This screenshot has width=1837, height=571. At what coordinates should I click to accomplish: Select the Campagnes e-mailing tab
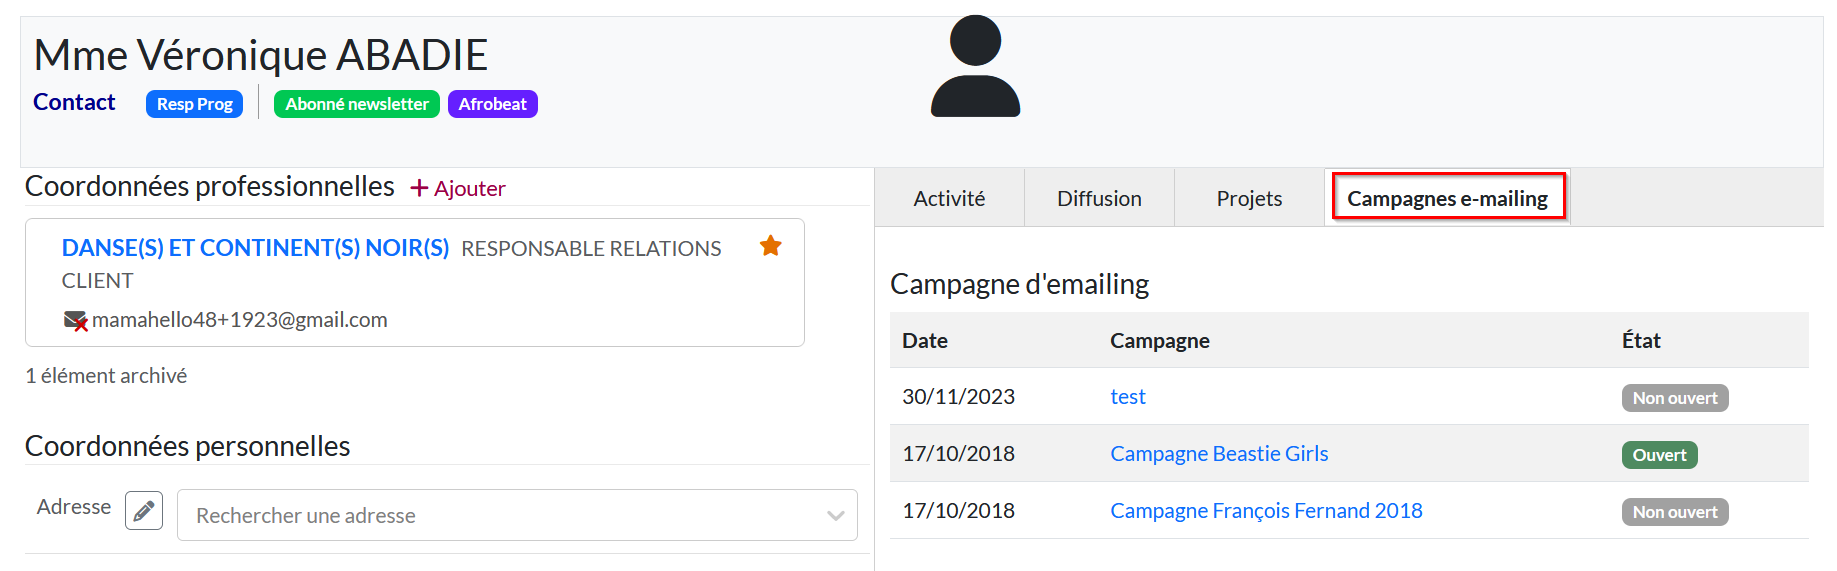coord(1447,198)
